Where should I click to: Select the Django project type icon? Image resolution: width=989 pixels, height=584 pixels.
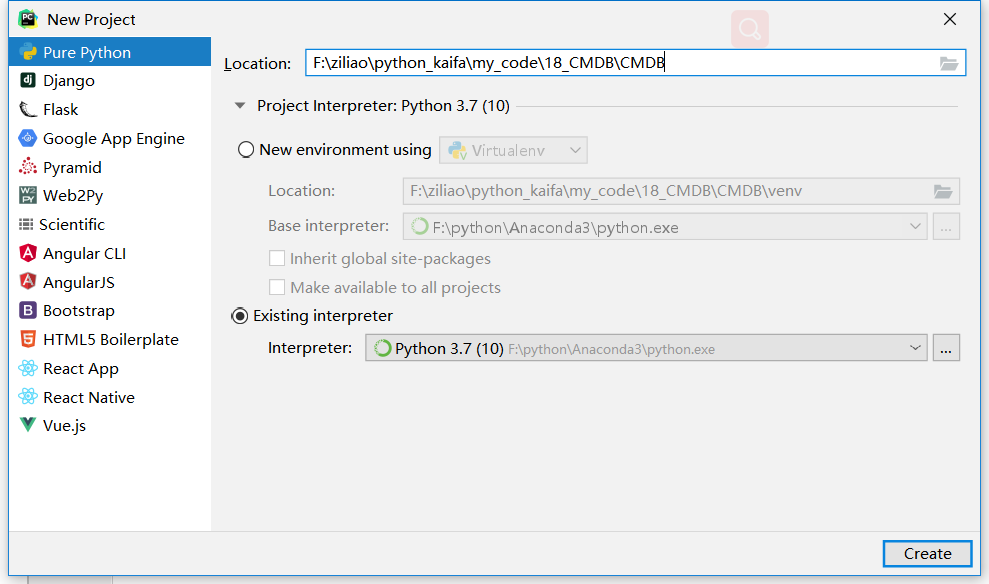tap(28, 80)
